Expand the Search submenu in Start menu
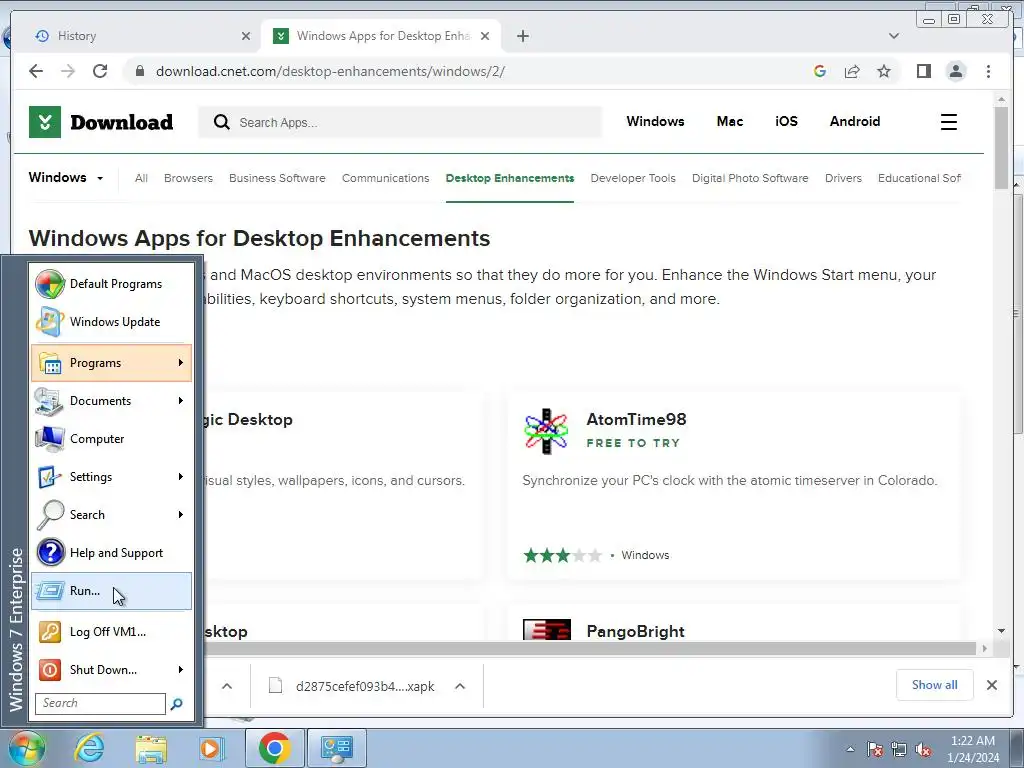Image resolution: width=1024 pixels, height=768 pixels. pyautogui.click(x=112, y=515)
